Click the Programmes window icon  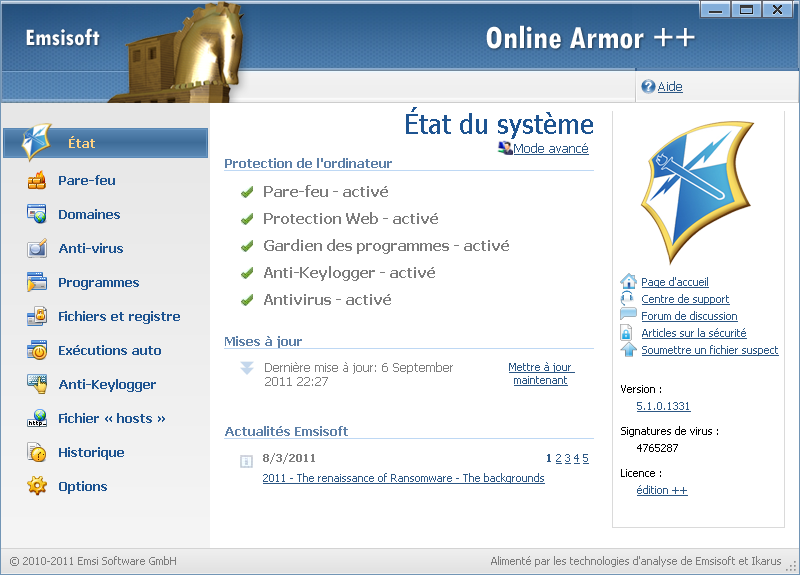37,282
